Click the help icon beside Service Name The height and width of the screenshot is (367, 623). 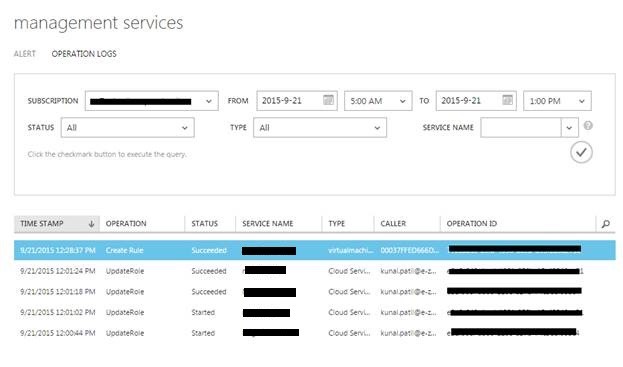[x=588, y=126]
